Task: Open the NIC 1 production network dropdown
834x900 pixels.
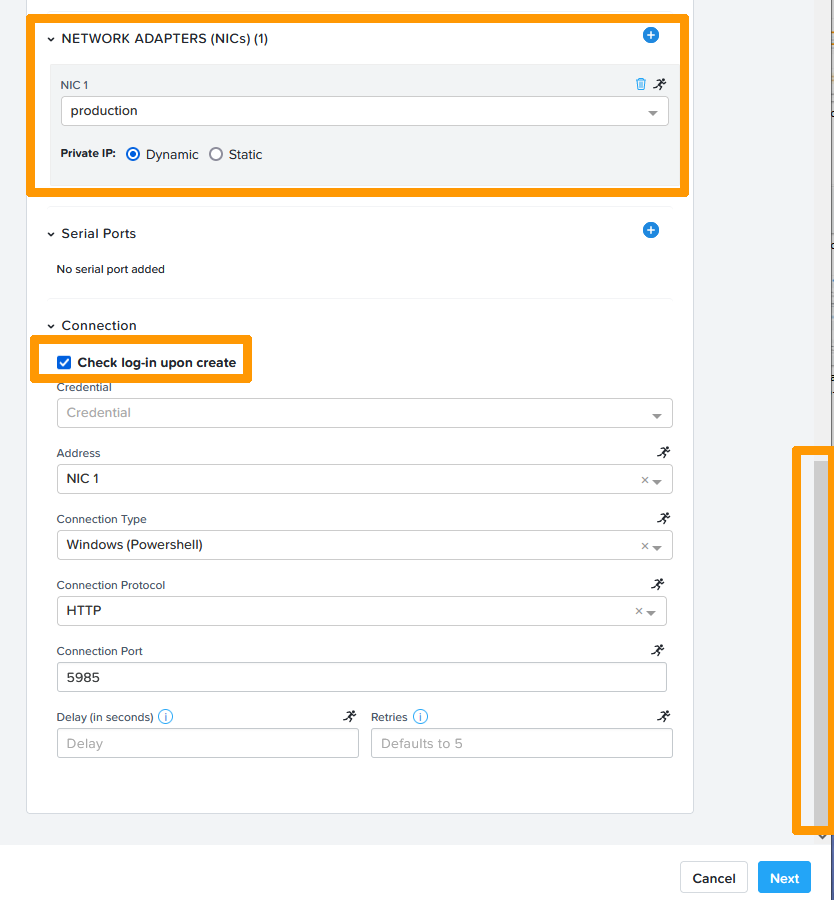Action: point(364,111)
